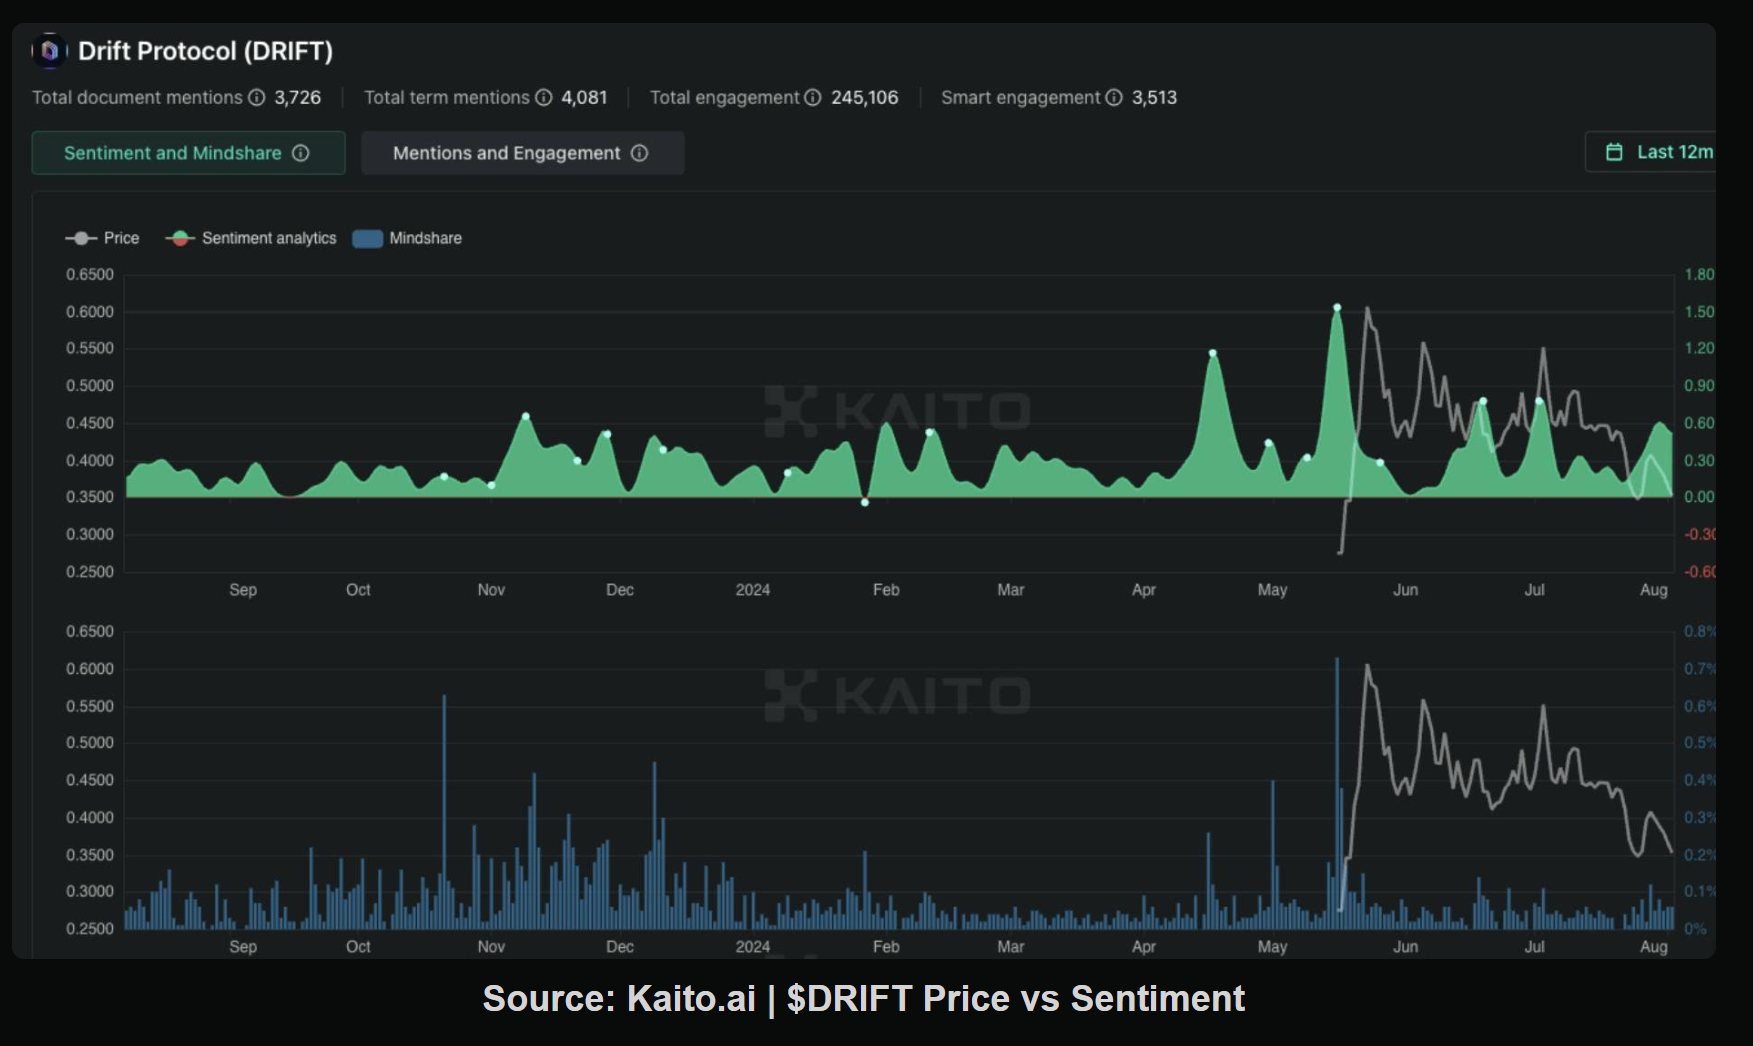Viewport: 1753px width, 1046px height.
Task: Toggle Mindshare series in legend
Action: coord(408,238)
